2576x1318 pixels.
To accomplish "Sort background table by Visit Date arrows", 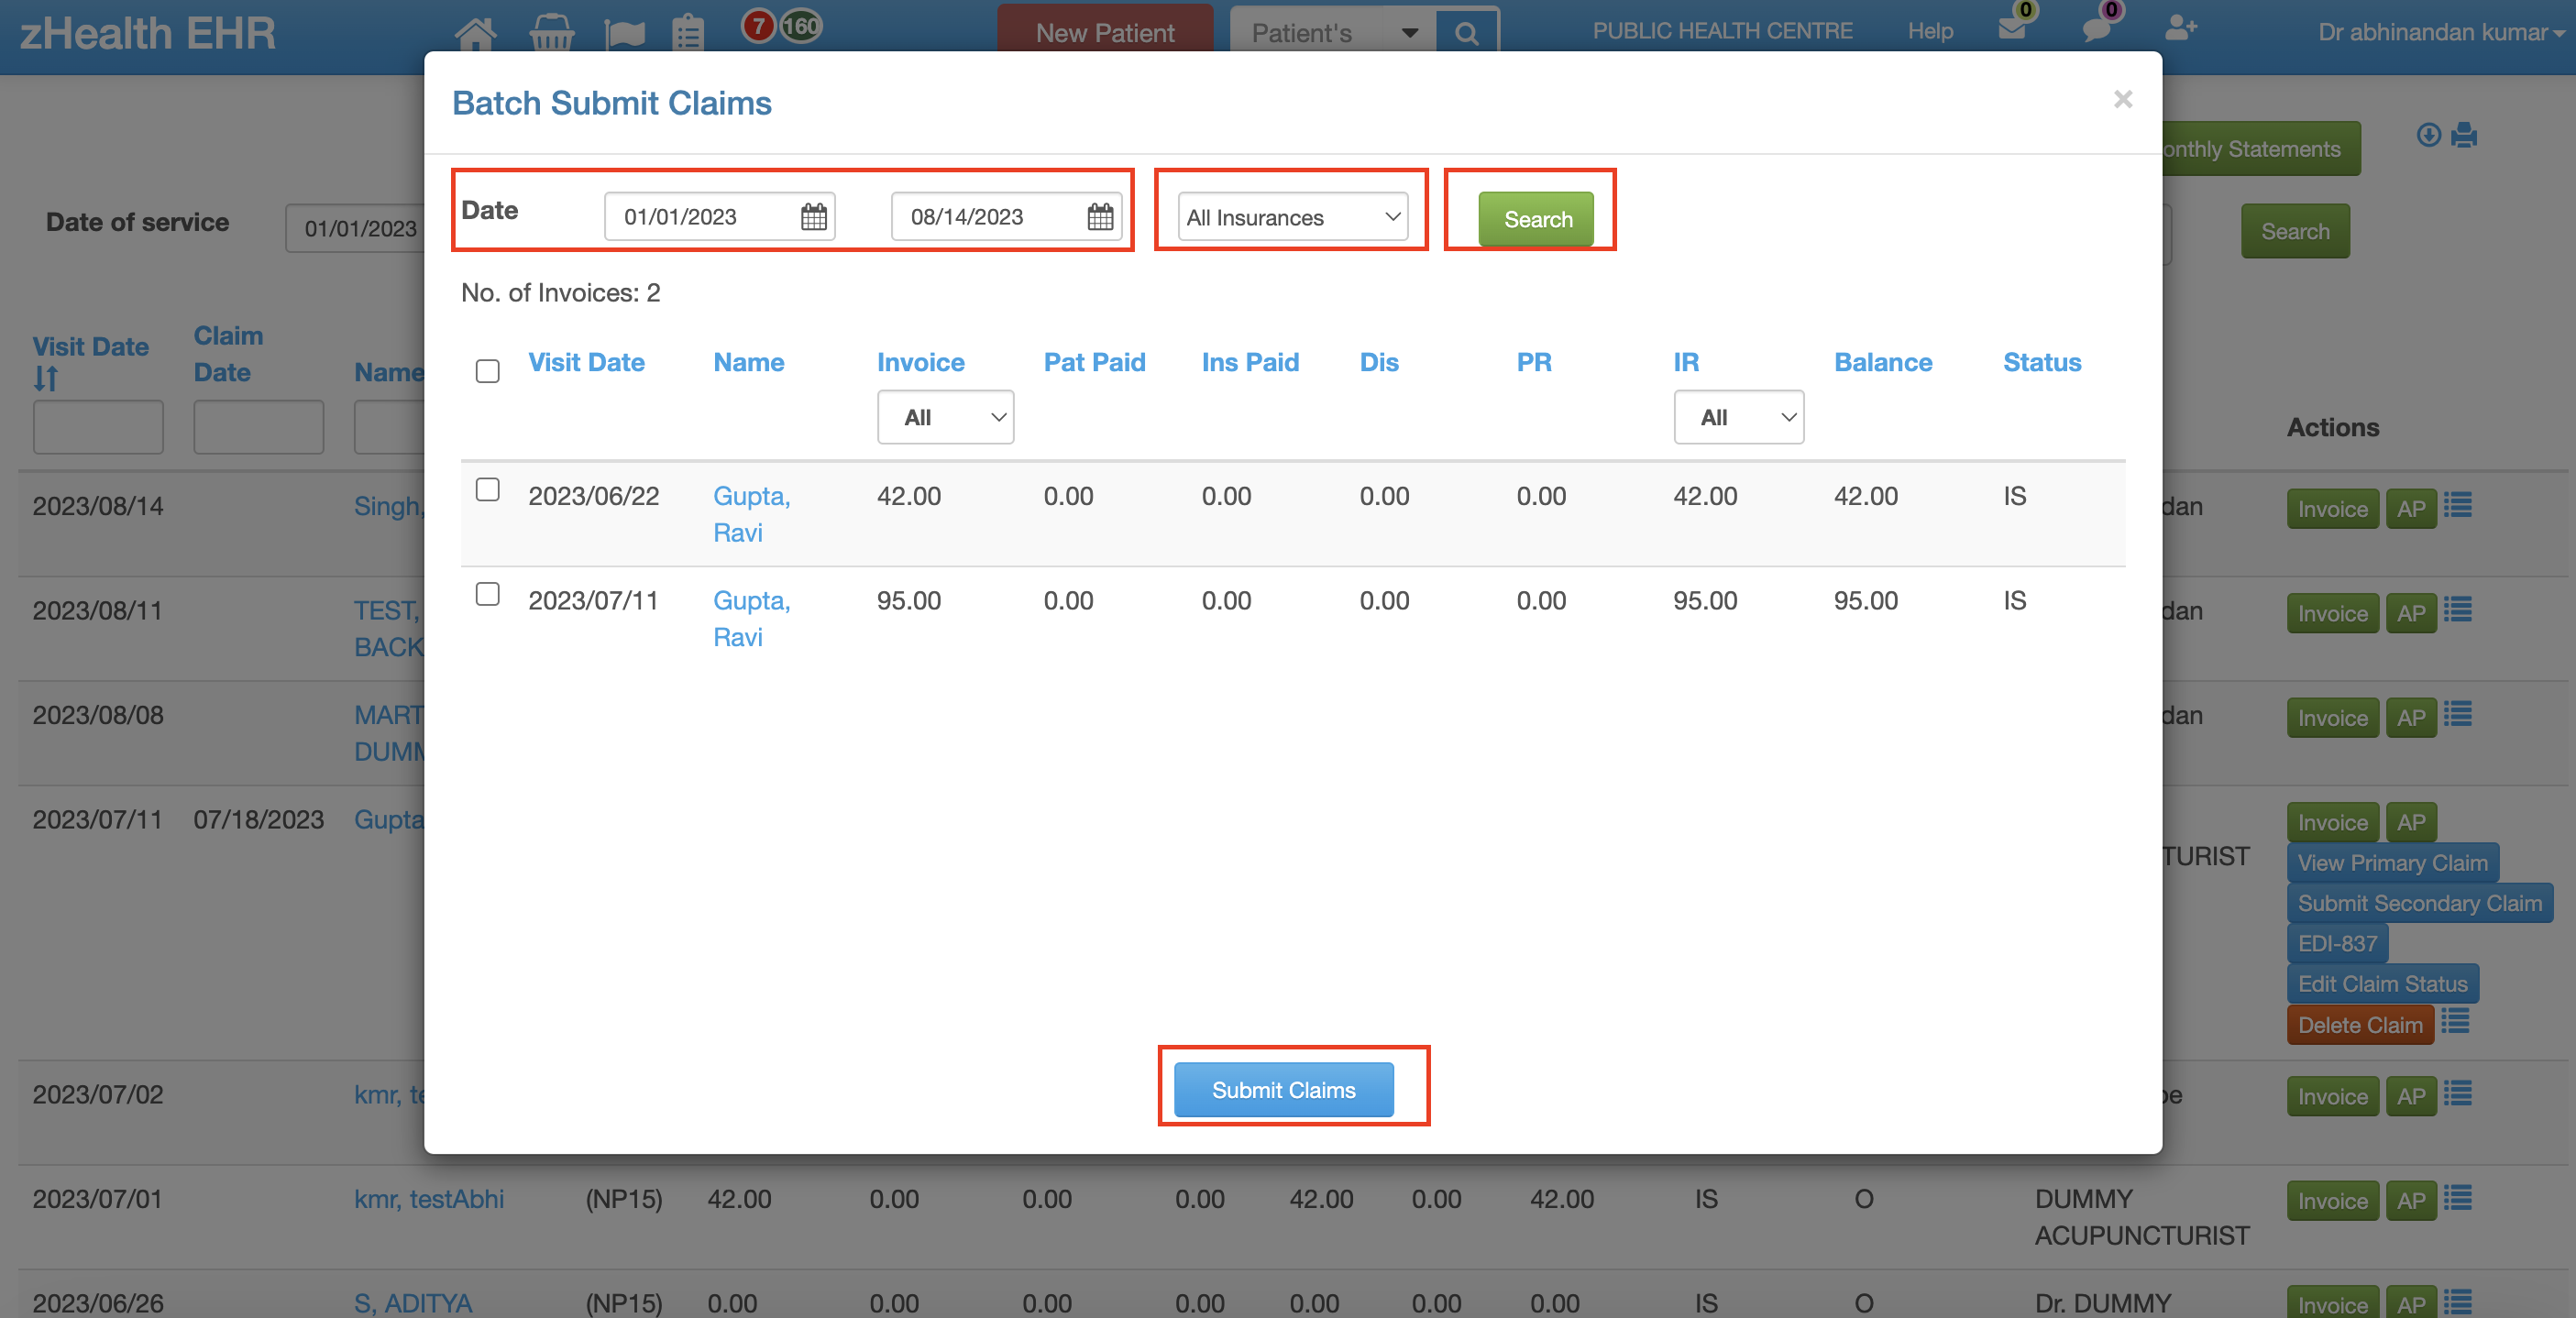I will point(46,379).
